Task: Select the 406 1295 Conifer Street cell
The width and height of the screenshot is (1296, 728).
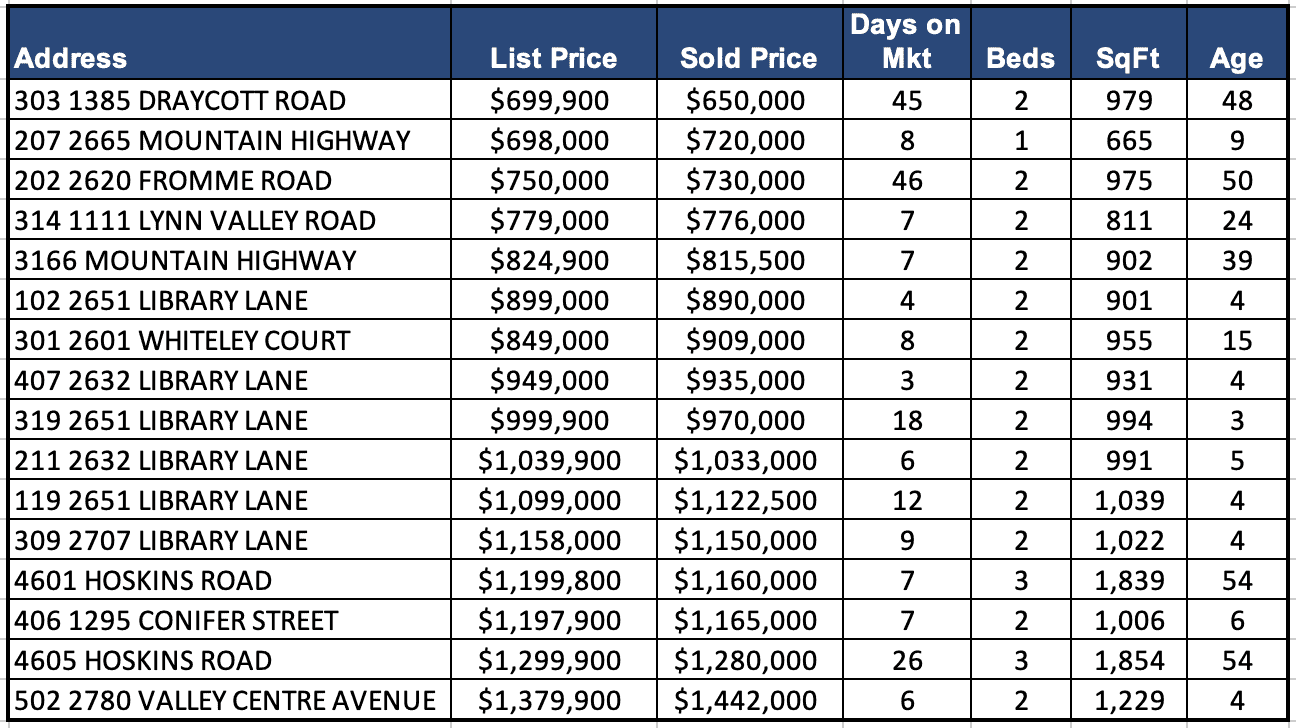Action: pos(176,621)
